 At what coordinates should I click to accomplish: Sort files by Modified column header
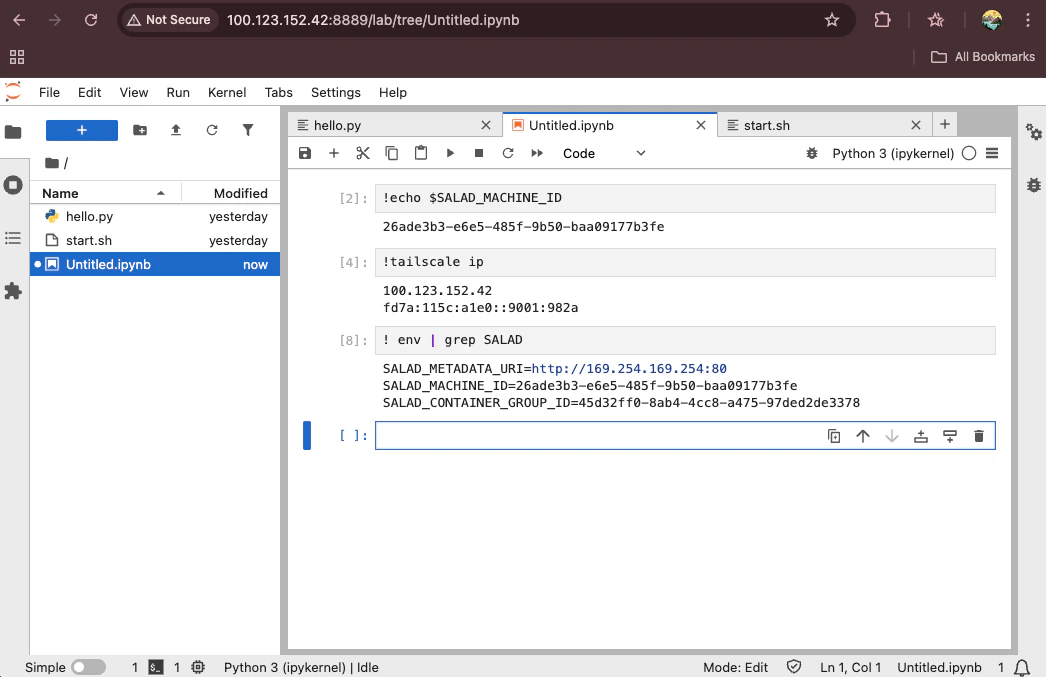pyautogui.click(x=231, y=193)
